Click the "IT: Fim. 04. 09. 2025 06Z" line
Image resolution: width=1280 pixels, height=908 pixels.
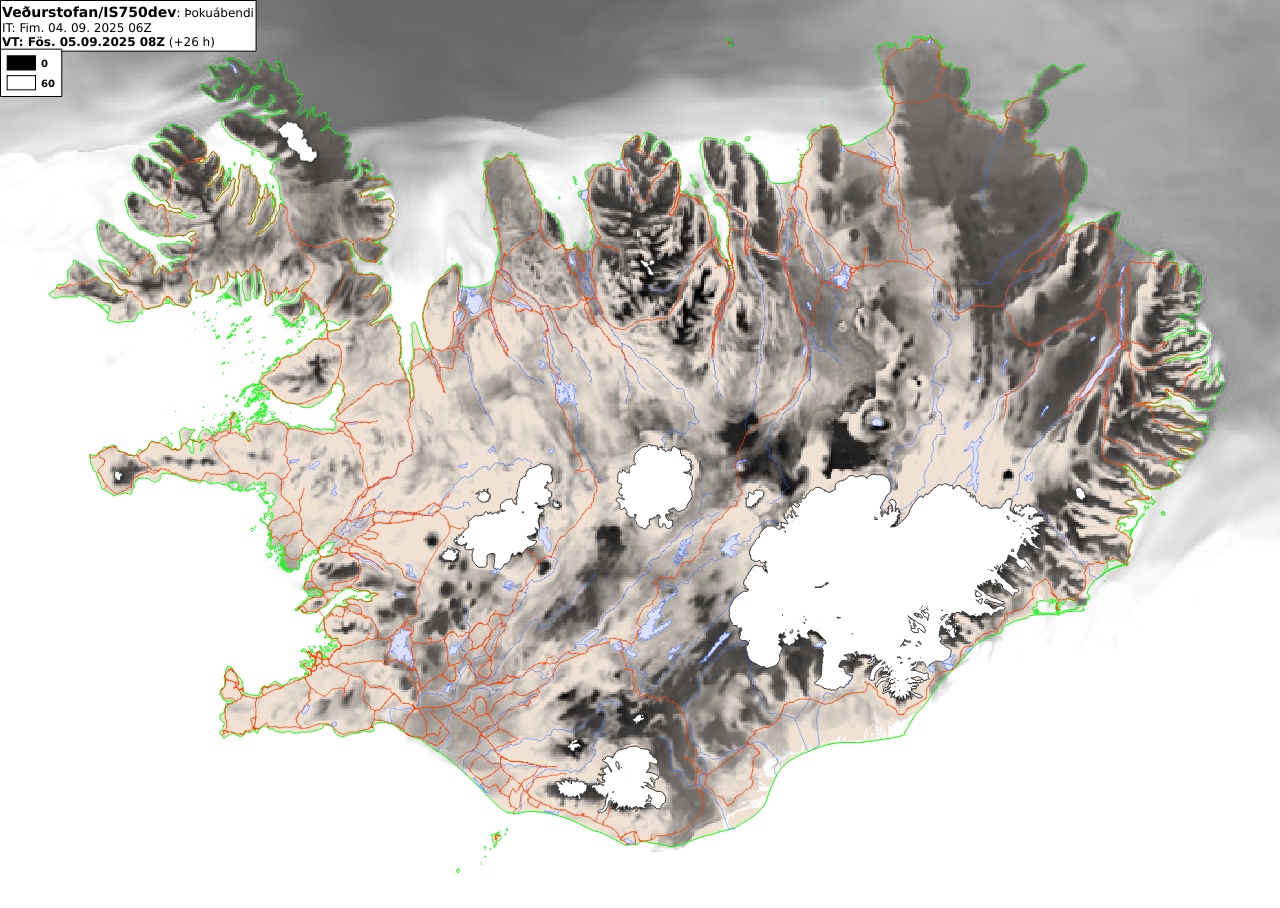[x=77, y=28]
